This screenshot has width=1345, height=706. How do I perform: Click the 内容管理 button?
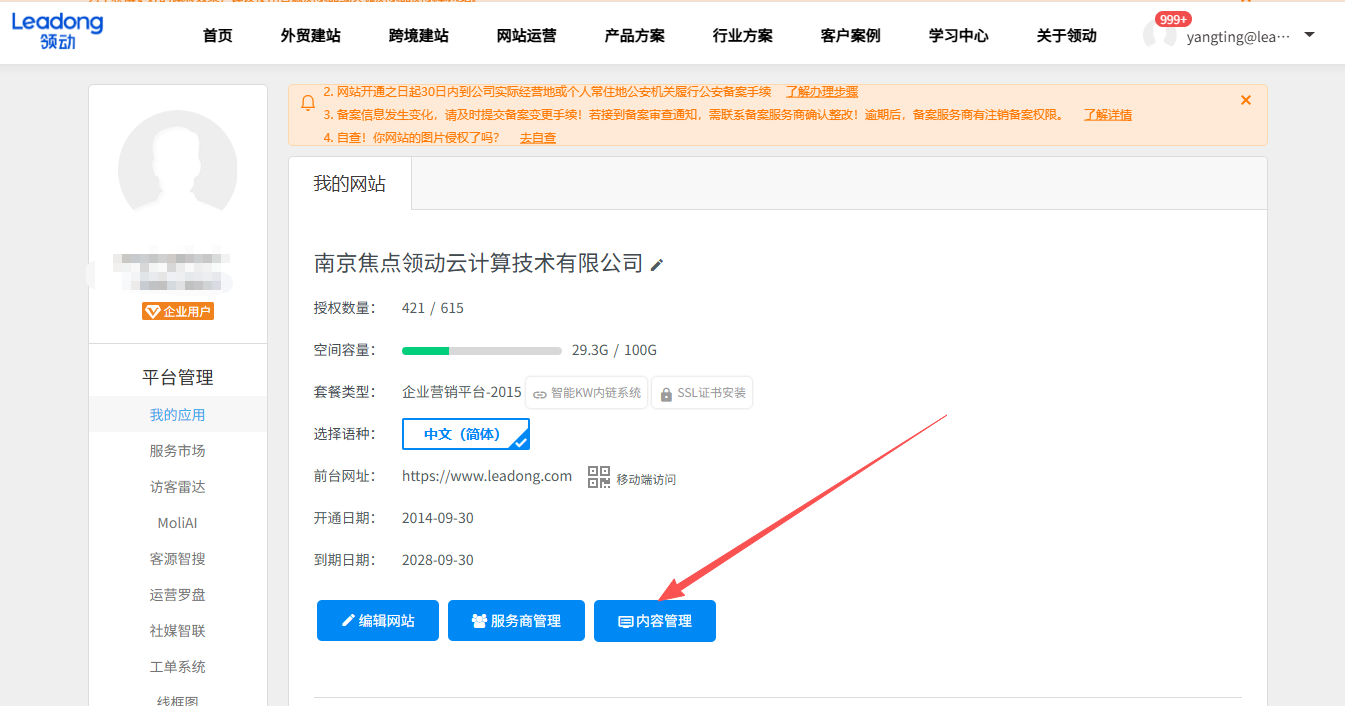pos(654,620)
